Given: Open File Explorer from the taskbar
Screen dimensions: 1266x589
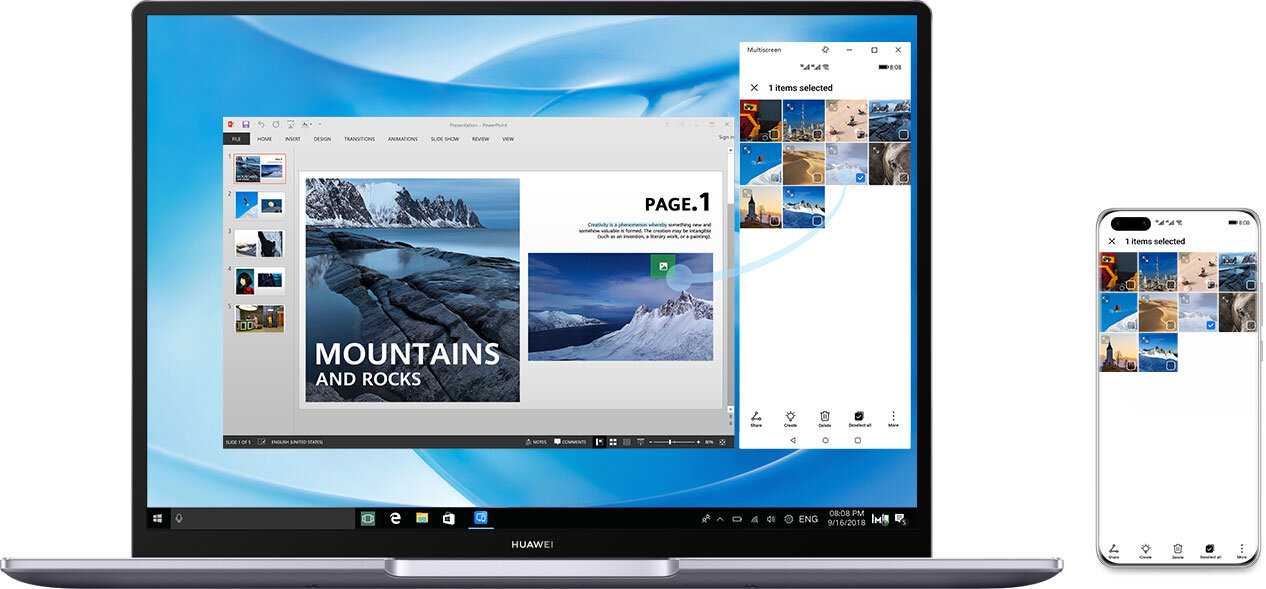Looking at the screenshot, I should pyautogui.click(x=422, y=519).
